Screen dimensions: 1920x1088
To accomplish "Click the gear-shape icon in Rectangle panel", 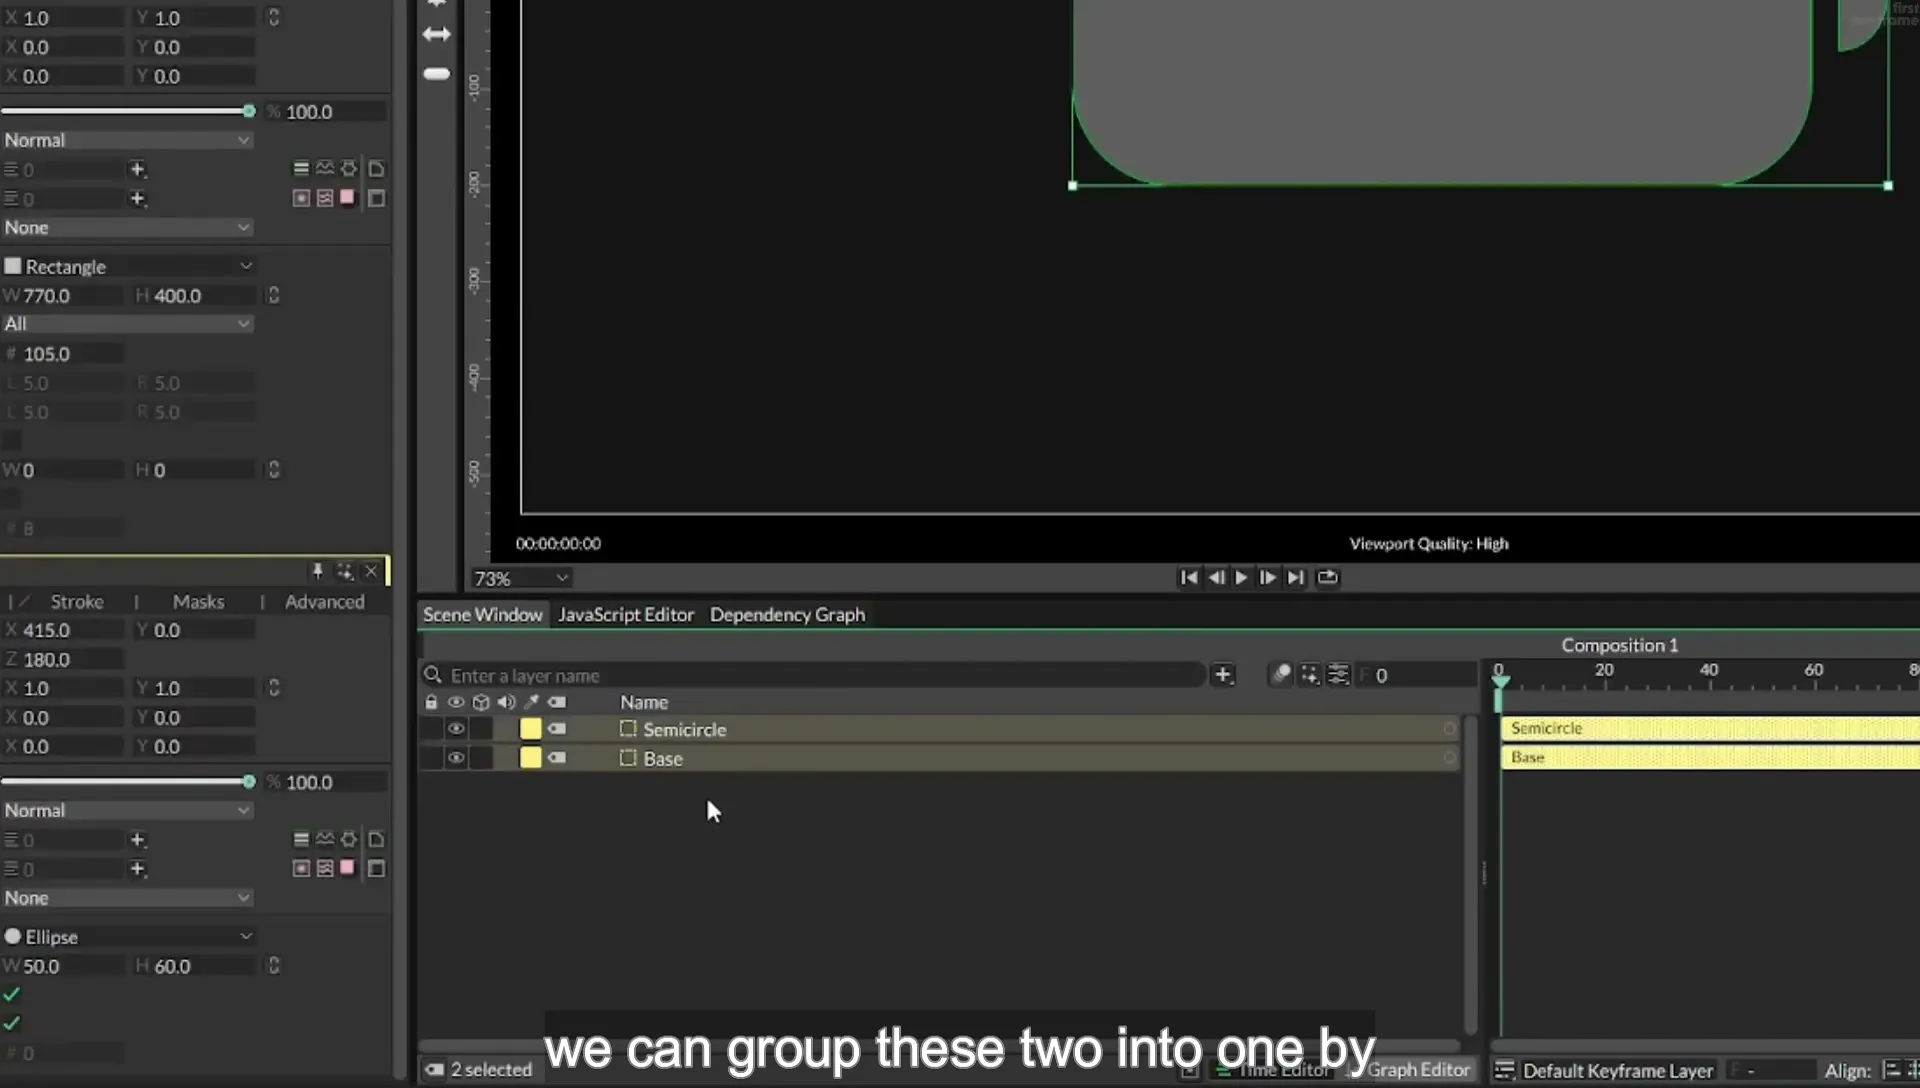I will click(x=349, y=169).
